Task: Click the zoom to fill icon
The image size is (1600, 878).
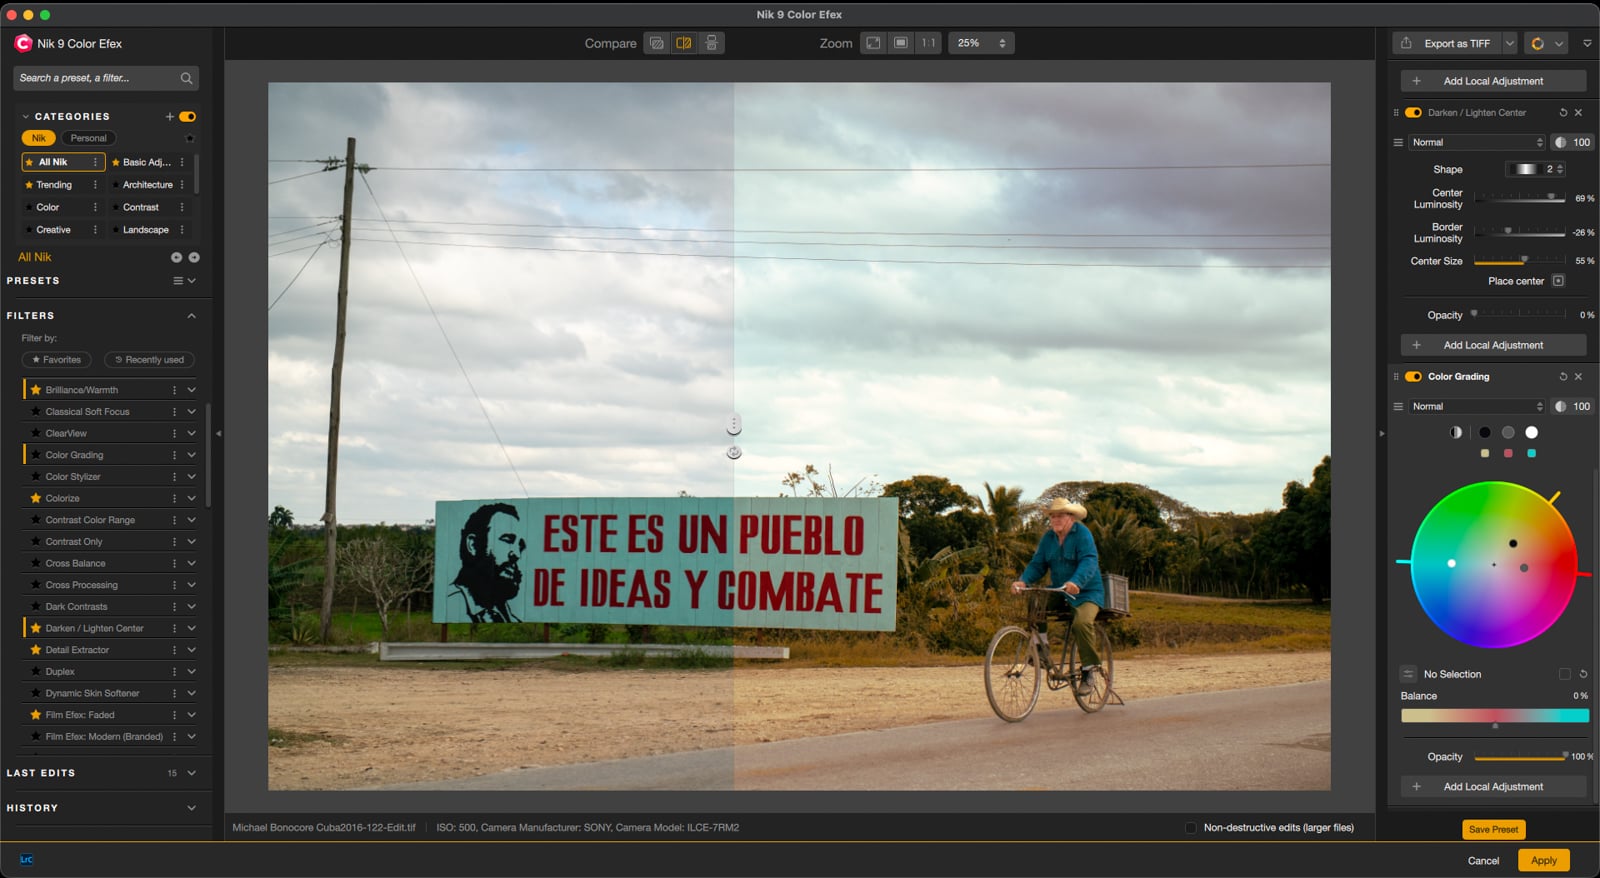Action: tap(901, 43)
